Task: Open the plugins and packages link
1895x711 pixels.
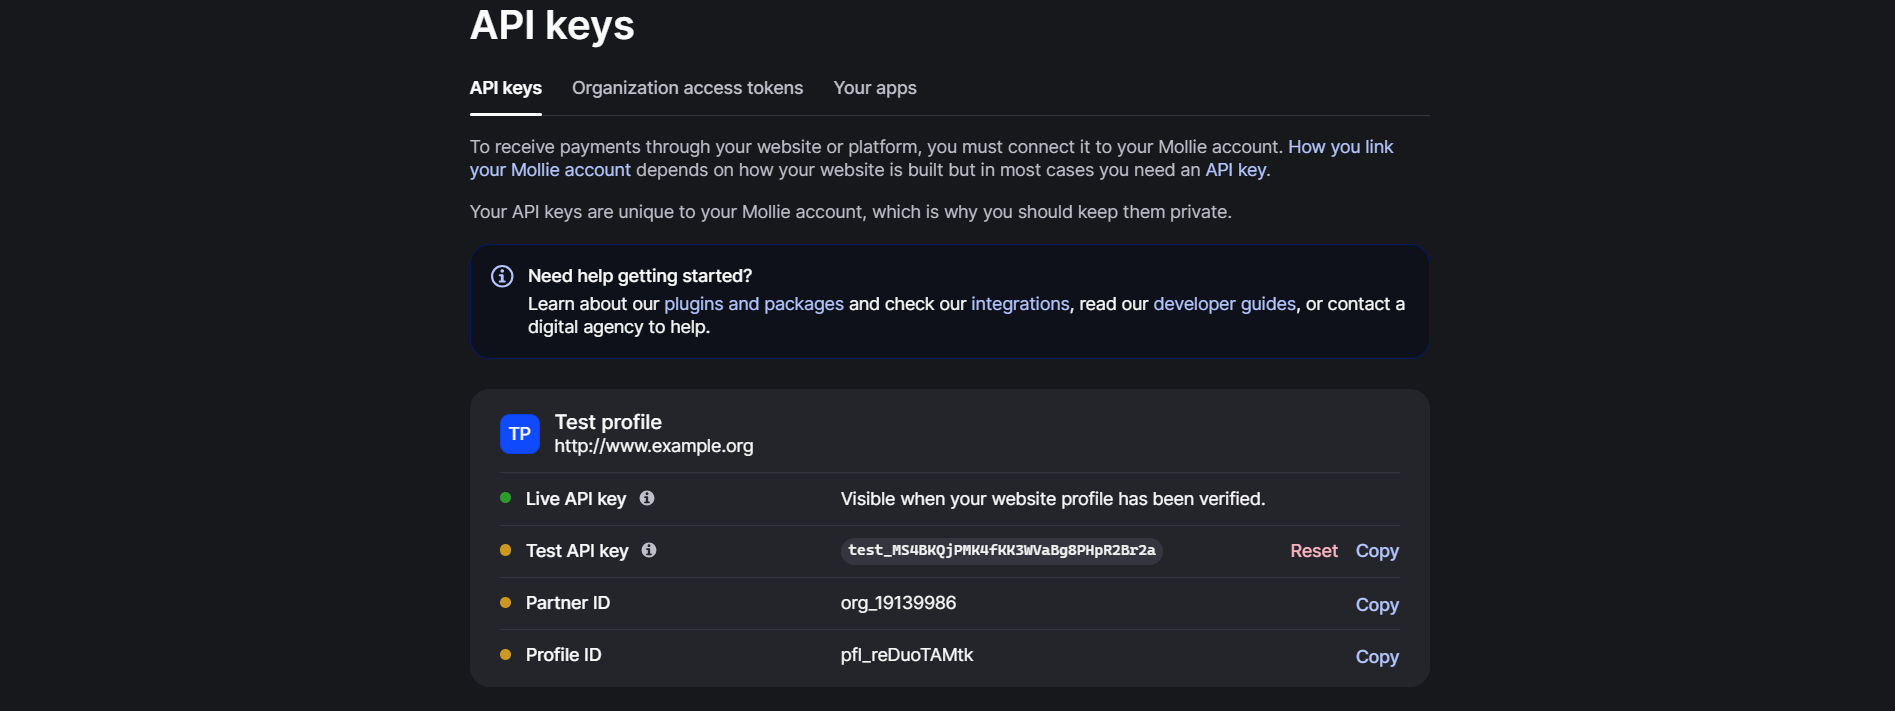Action: (x=753, y=304)
